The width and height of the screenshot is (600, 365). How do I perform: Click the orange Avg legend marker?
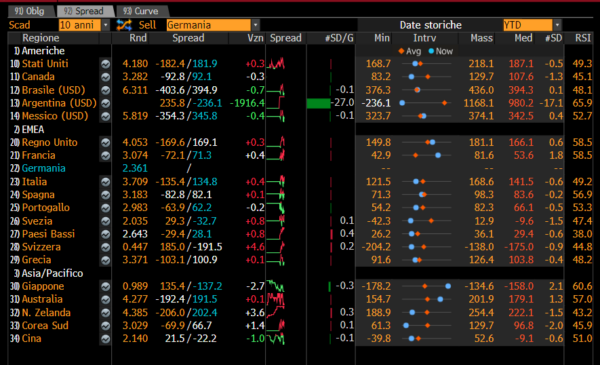click(x=401, y=51)
